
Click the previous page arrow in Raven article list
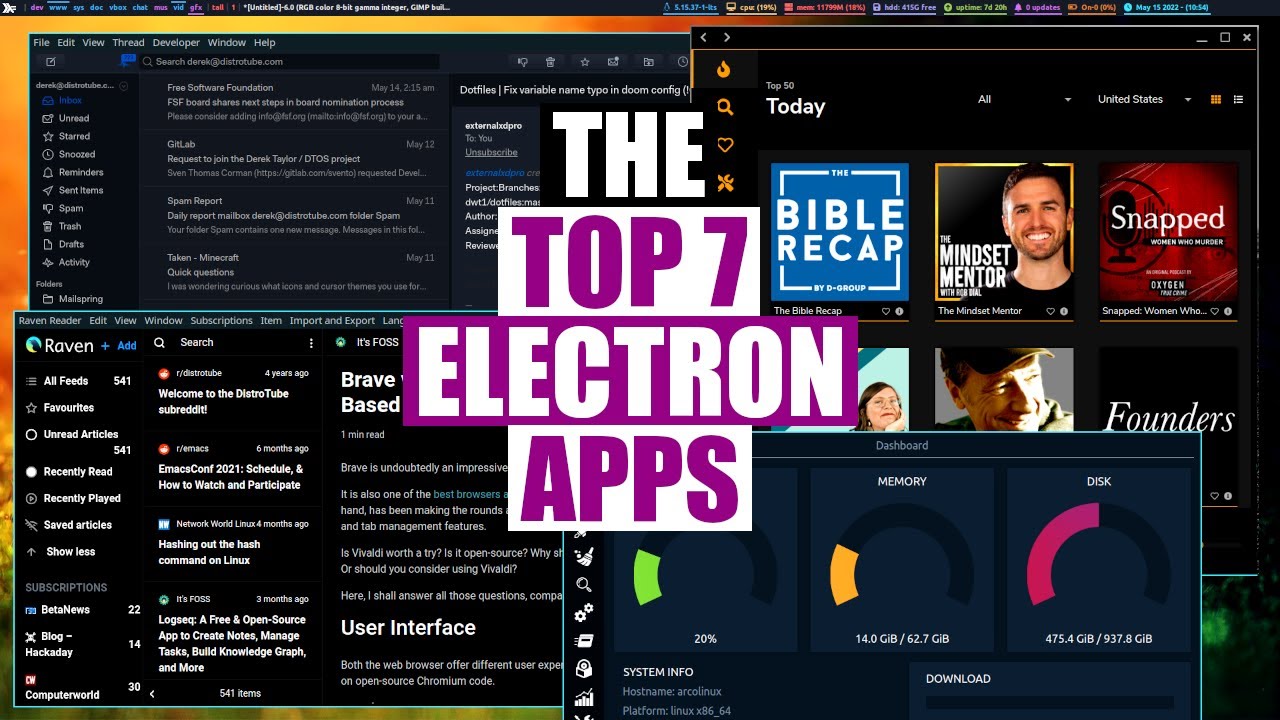tap(152, 693)
